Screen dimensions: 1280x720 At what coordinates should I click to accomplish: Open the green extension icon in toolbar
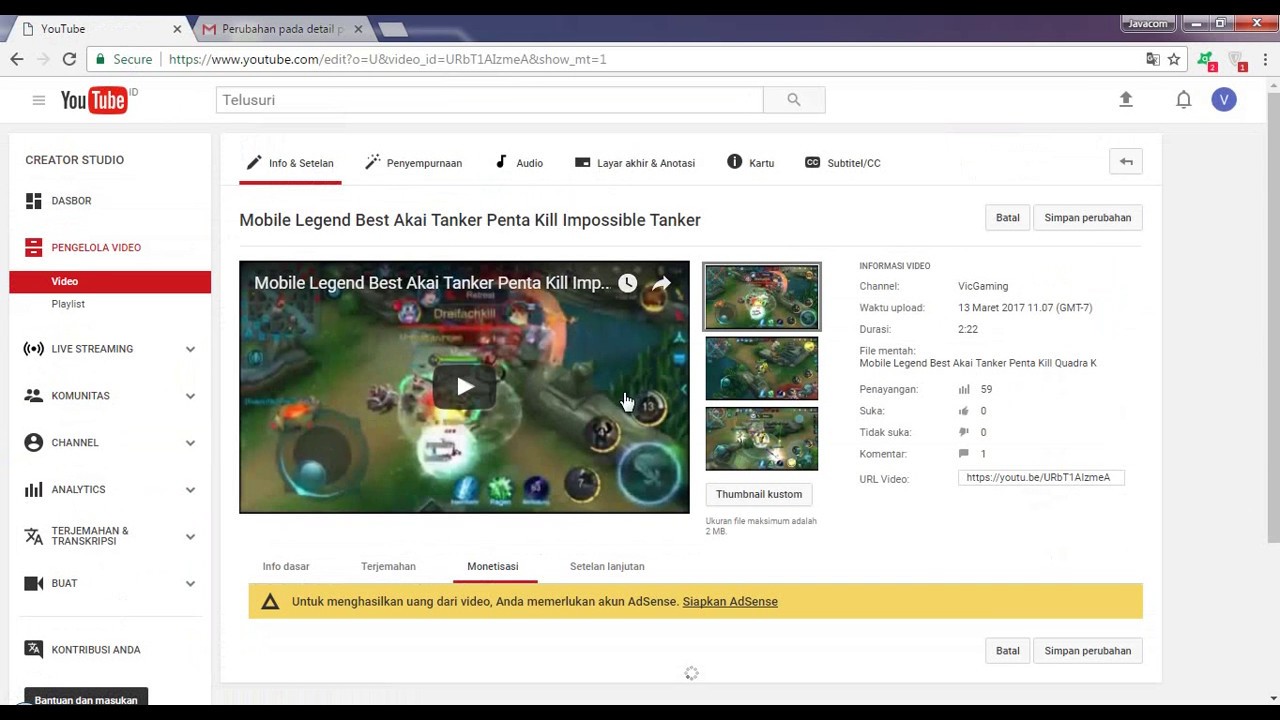pos(1206,60)
